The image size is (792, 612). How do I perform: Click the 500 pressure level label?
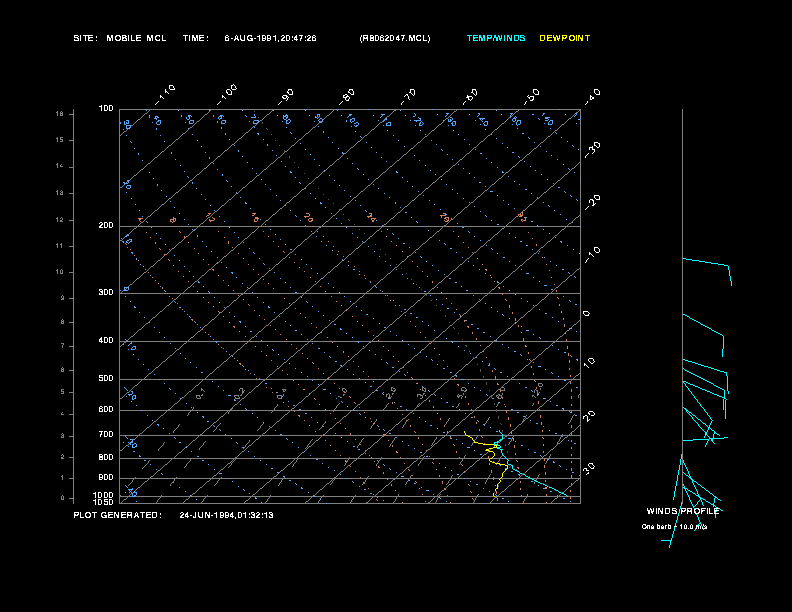[x=106, y=379]
